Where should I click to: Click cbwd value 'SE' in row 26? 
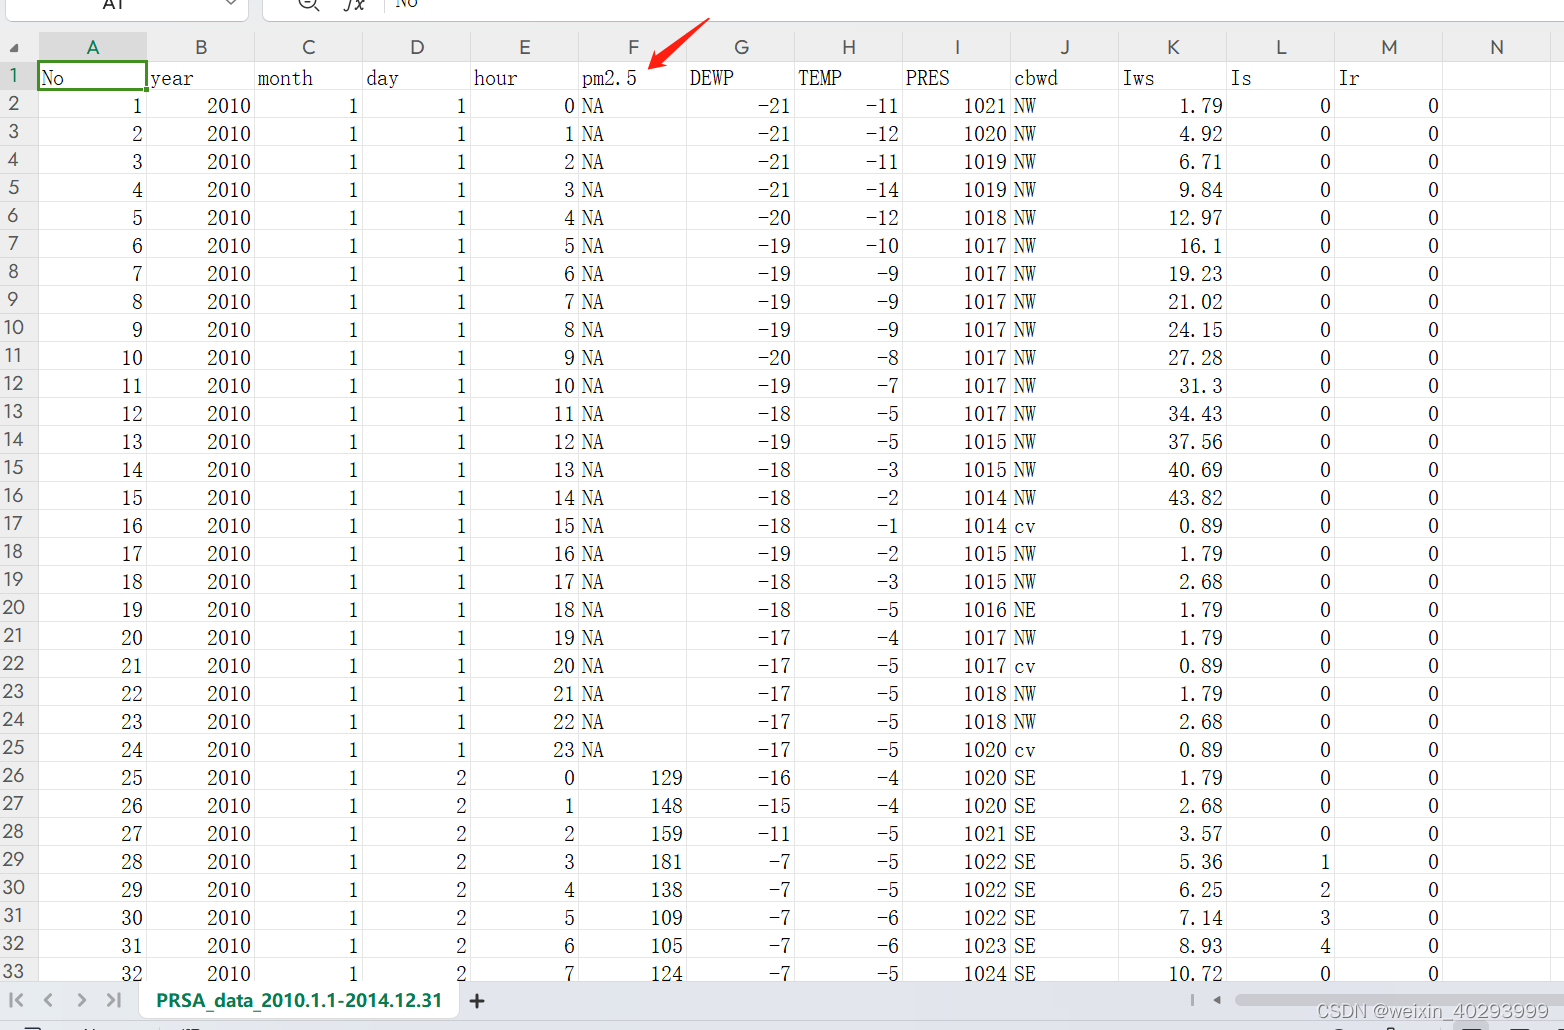tap(1065, 777)
